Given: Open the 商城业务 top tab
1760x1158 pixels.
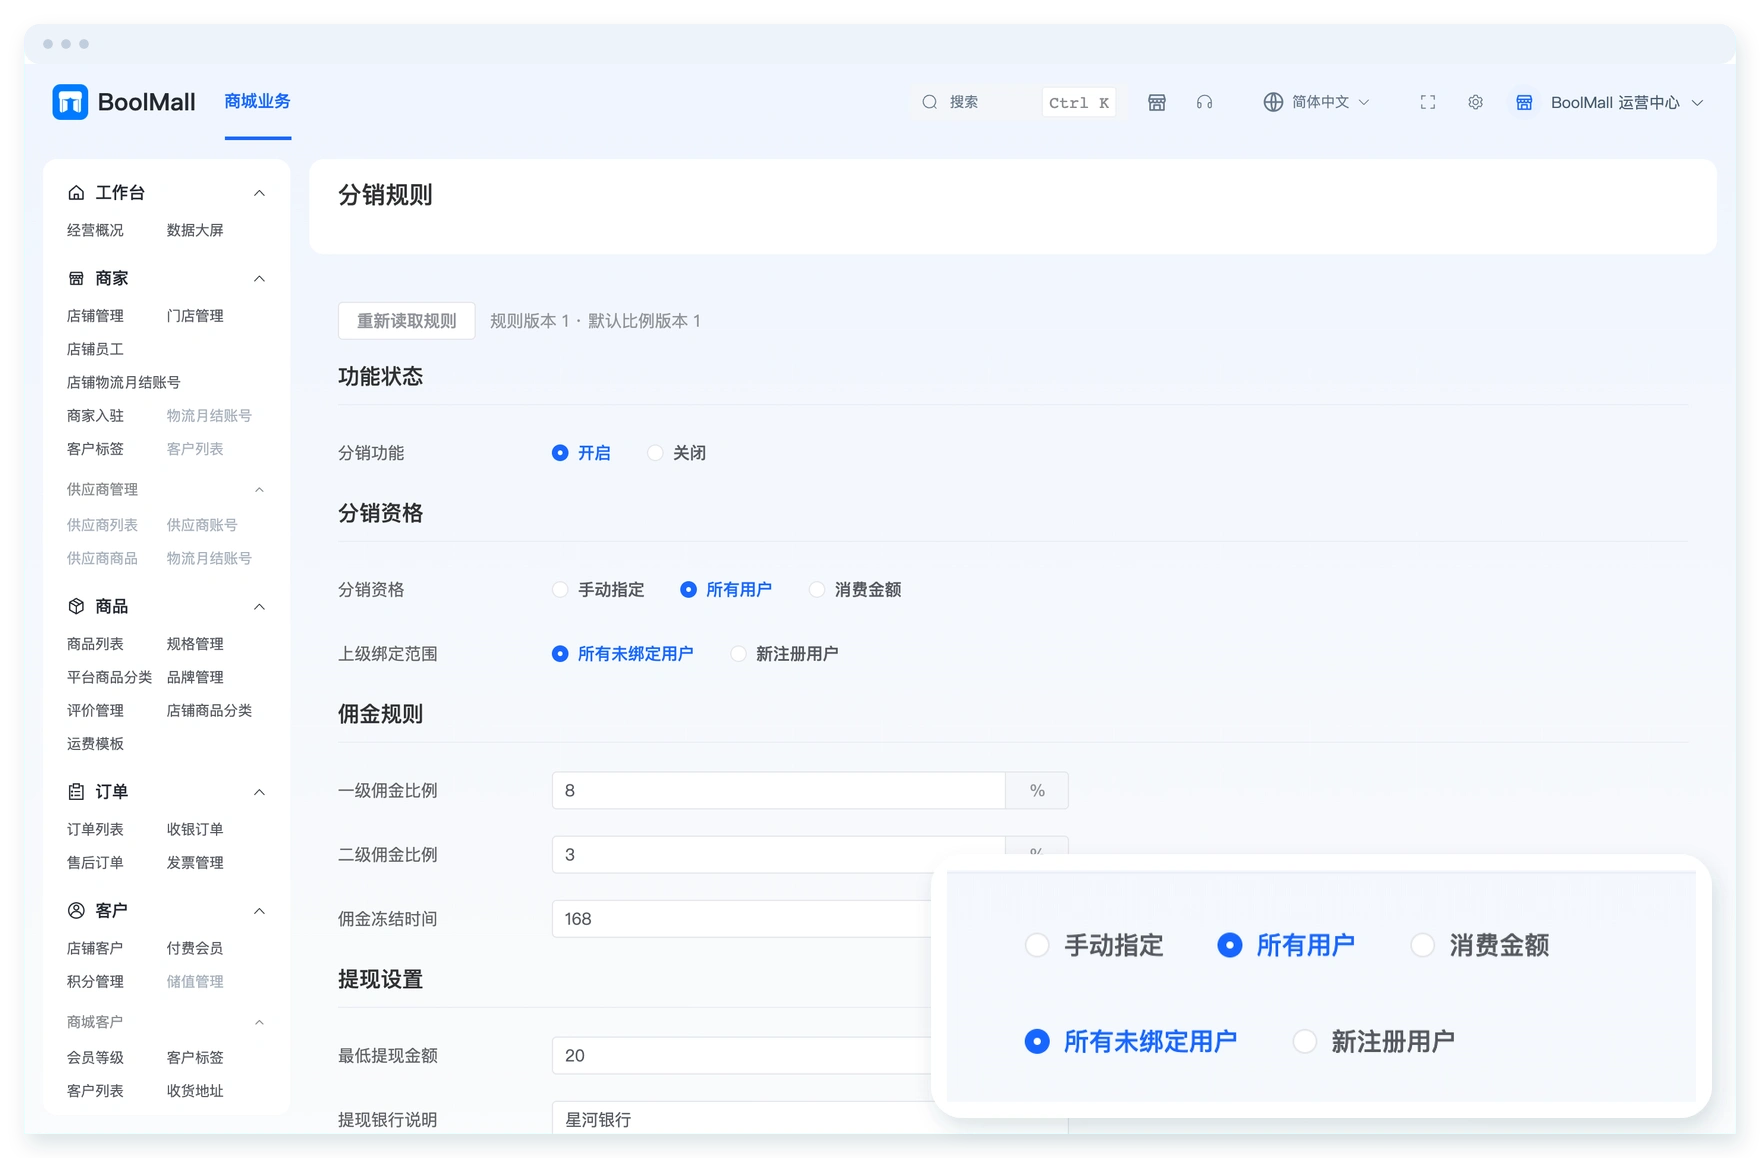Looking at the screenshot, I should click(x=258, y=101).
